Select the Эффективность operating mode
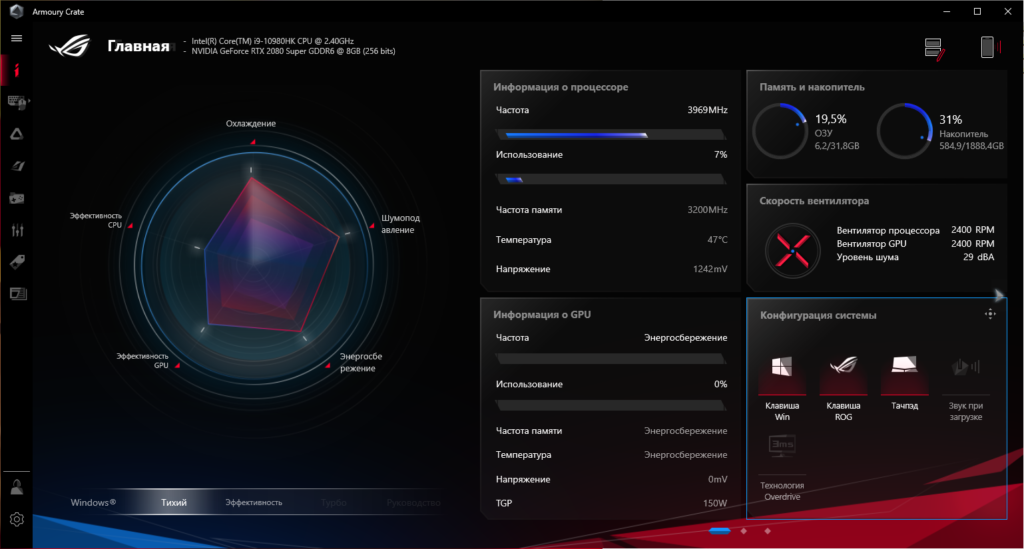 point(253,502)
